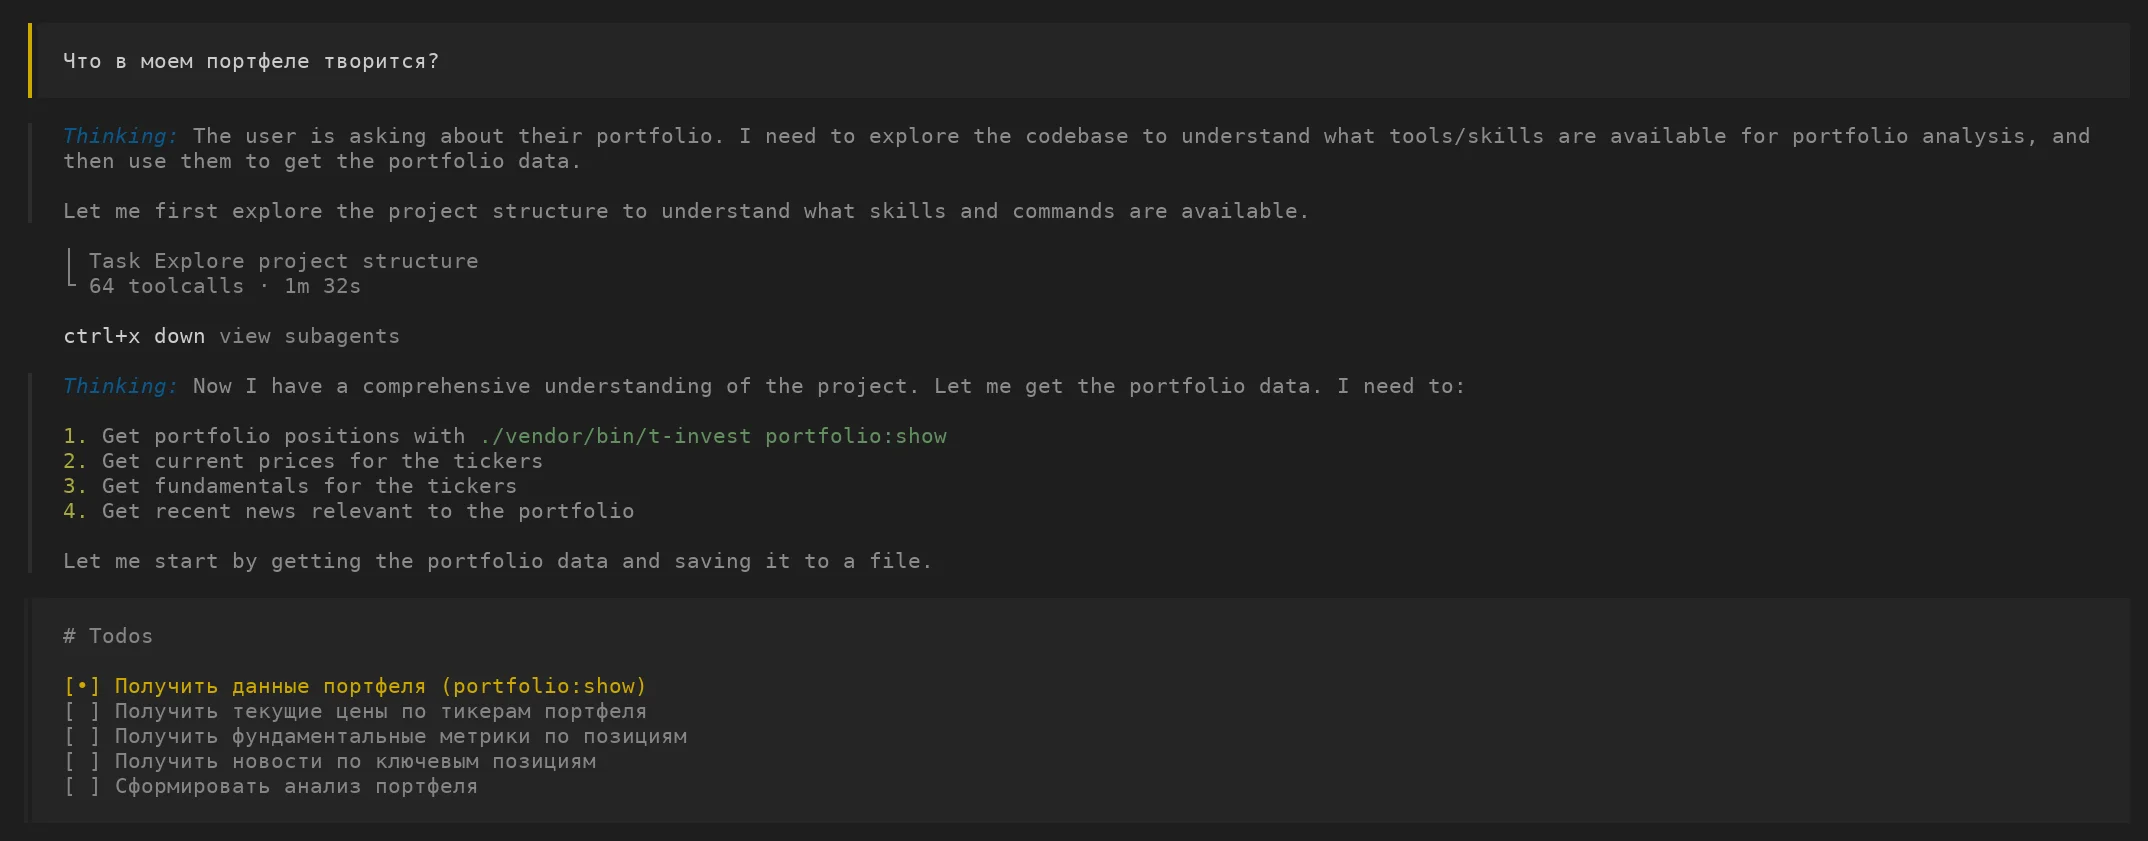Expand the first "Thinking:" label
Viewport: 2148px width, 841px height.
(x=120, y=136)
